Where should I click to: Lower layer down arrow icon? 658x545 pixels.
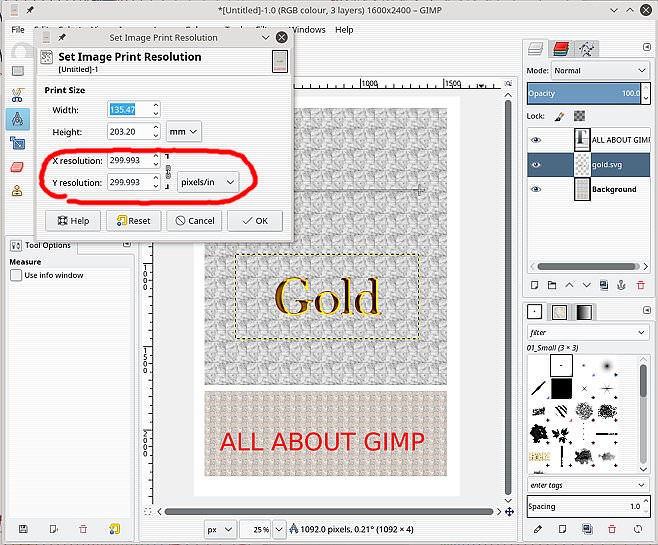(586, 286)
